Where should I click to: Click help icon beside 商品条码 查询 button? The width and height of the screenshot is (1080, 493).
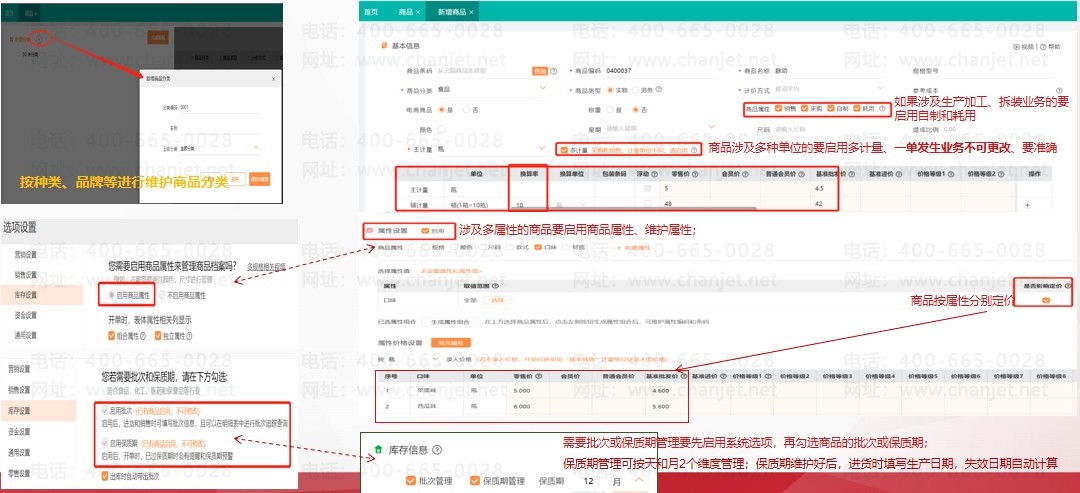click(x=553, y=71)
